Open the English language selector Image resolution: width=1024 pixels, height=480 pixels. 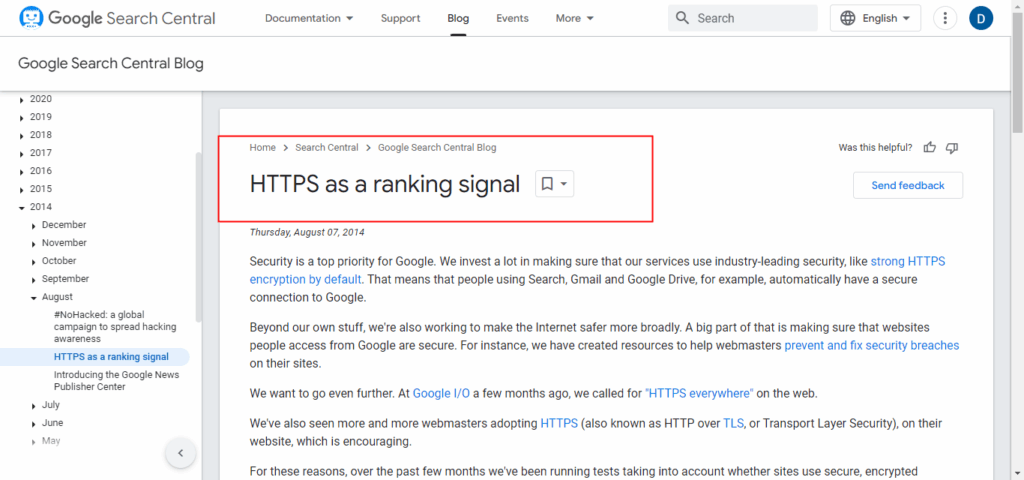point(875,18)
